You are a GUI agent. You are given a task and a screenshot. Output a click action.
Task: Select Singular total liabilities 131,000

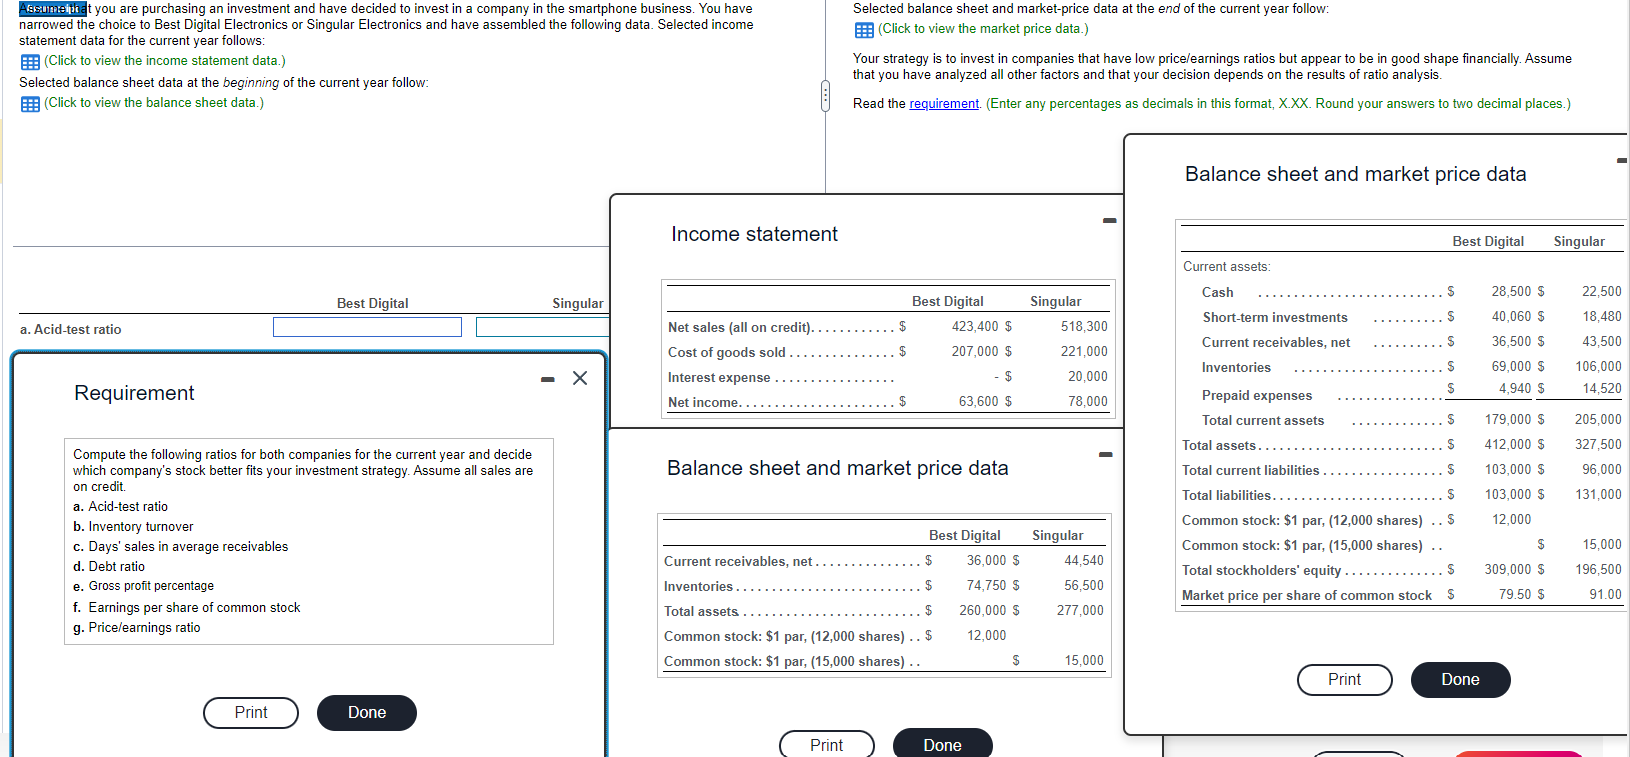1598,495
